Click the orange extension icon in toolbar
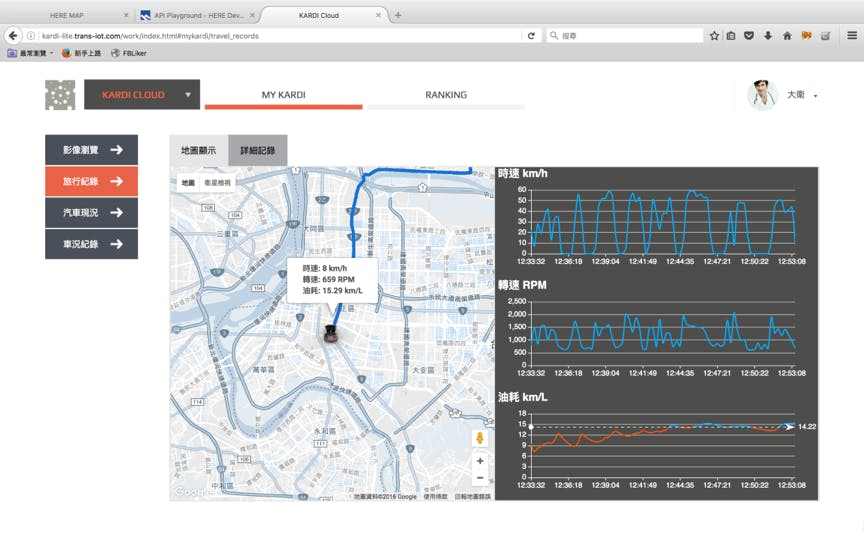 pos(806,36)
